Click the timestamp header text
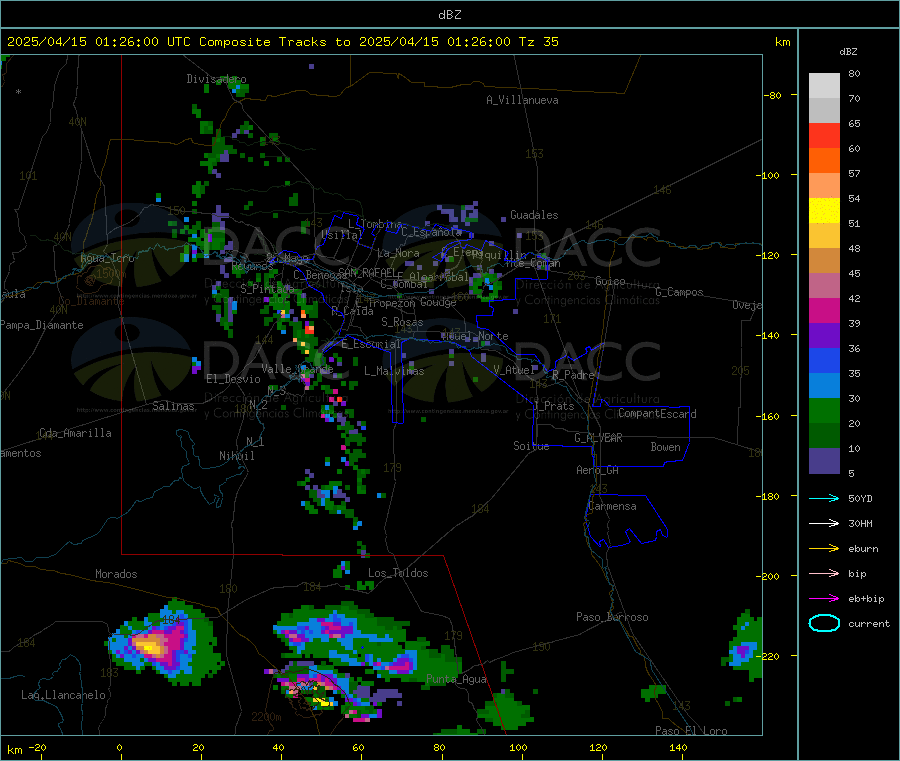This screenshot has height=761, width=900. (282, 42)
